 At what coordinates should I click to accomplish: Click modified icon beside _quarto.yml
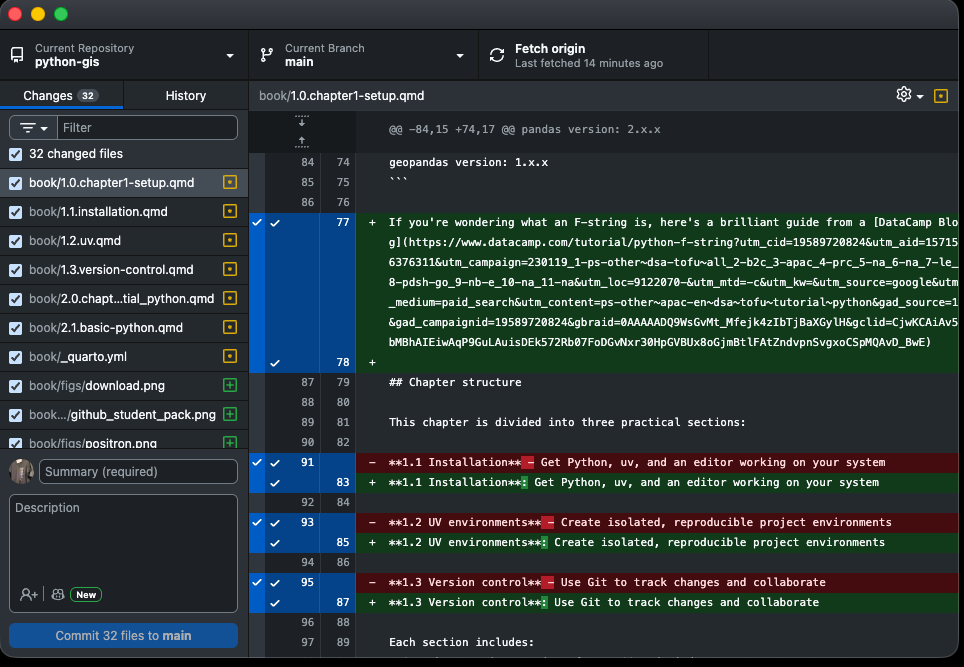230,357
